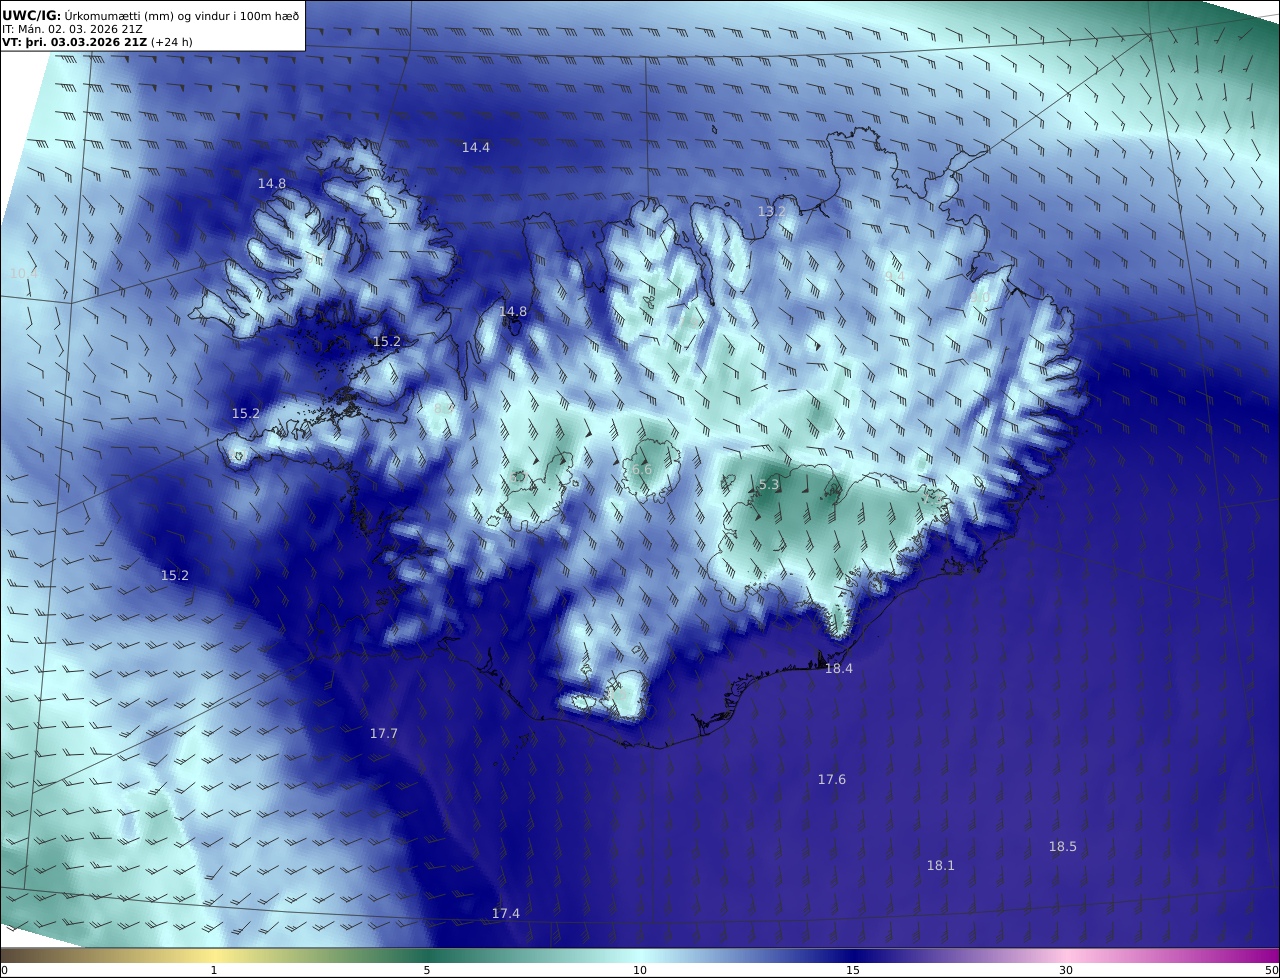Click the 'IT: Mán. 02. 03. 2026 21Z' line

click(72, 30)
